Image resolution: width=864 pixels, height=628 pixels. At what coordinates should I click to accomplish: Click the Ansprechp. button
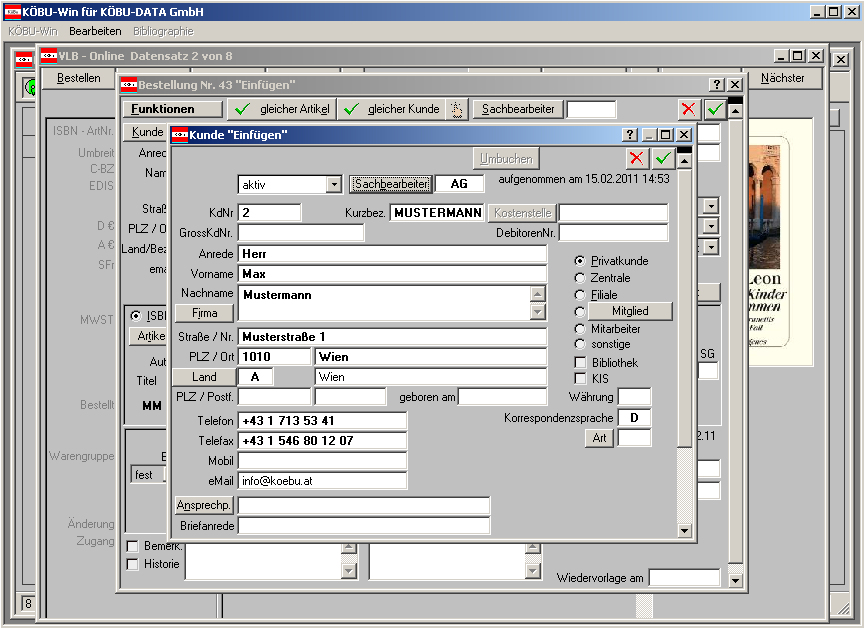pyautogui.click(x=204, y=505)
